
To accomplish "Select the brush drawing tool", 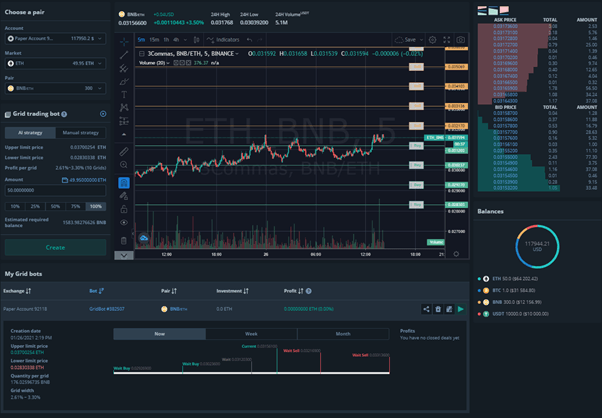I will 124,81.
